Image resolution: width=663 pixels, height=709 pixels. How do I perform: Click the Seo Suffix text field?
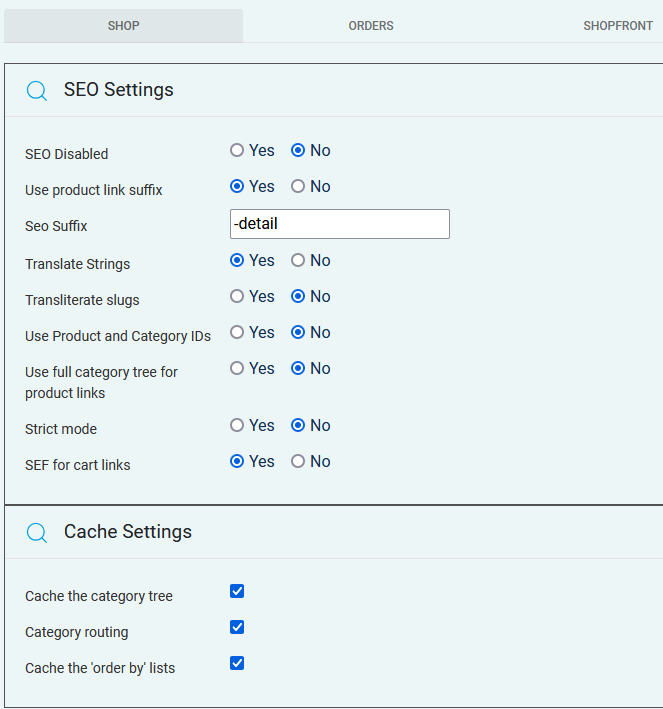click(x=339, y=224)
